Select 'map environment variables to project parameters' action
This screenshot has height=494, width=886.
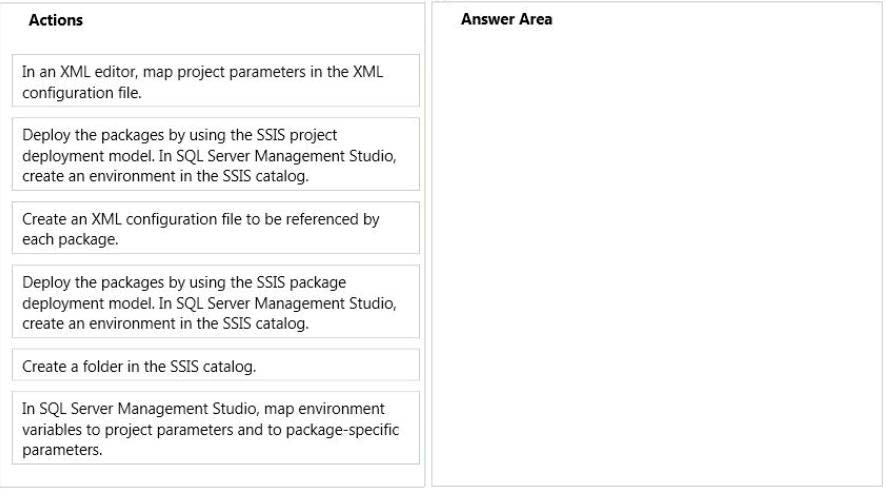click(x=215, y=428)
